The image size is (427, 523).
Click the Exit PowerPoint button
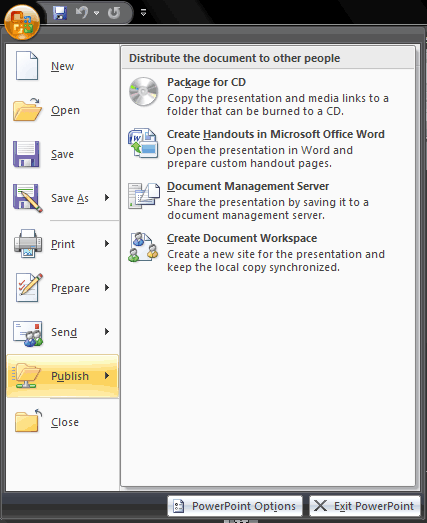tap(365, 506)
